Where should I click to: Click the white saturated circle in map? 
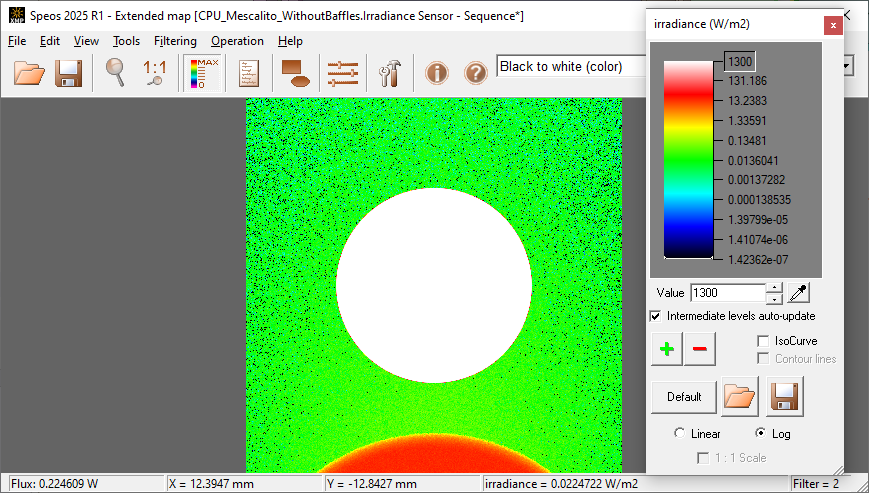434,285
